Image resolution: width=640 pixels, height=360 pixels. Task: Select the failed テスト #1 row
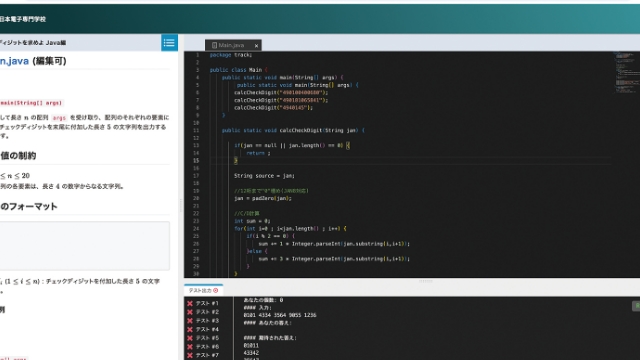coord(203,303)
